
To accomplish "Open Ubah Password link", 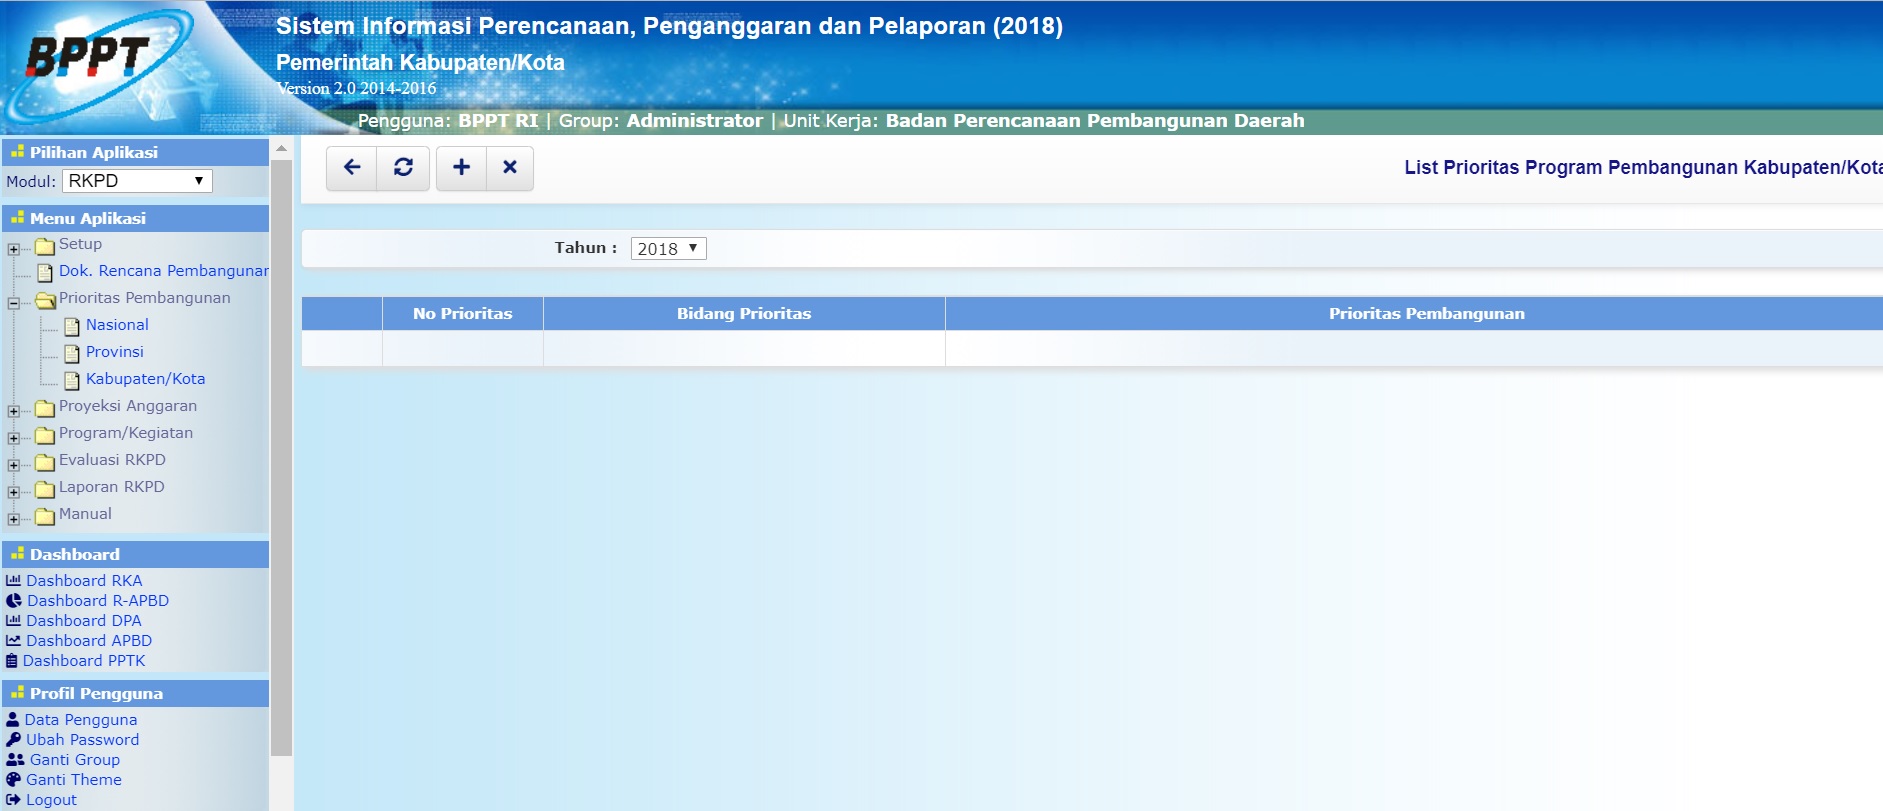I will [83, 740].
